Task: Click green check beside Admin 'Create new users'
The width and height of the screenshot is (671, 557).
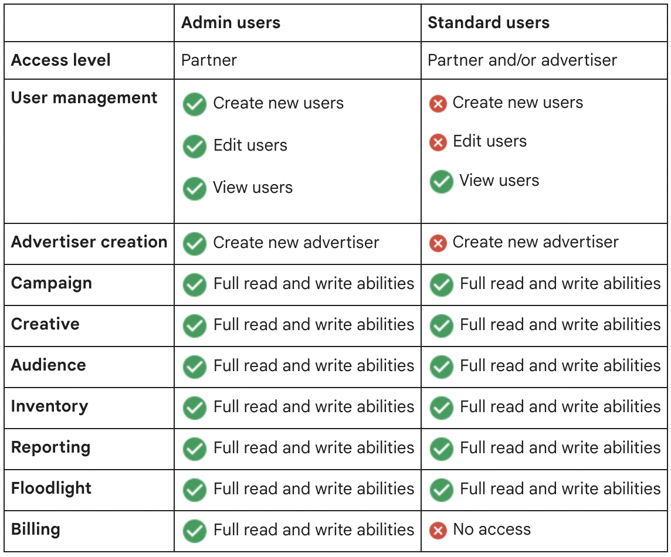Action: pos(195,103)
